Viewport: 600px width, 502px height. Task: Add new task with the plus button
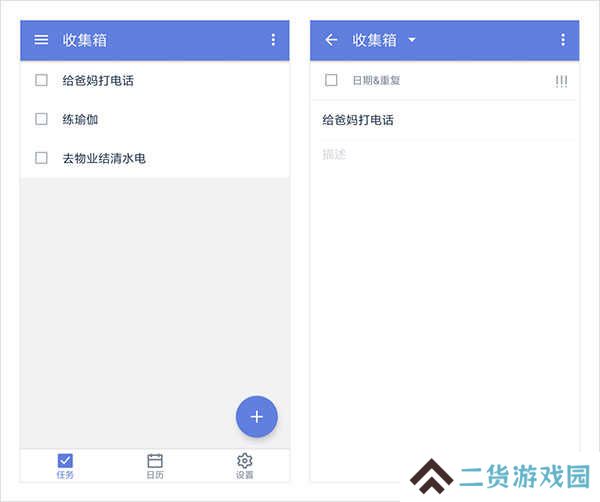coord(257,416)
